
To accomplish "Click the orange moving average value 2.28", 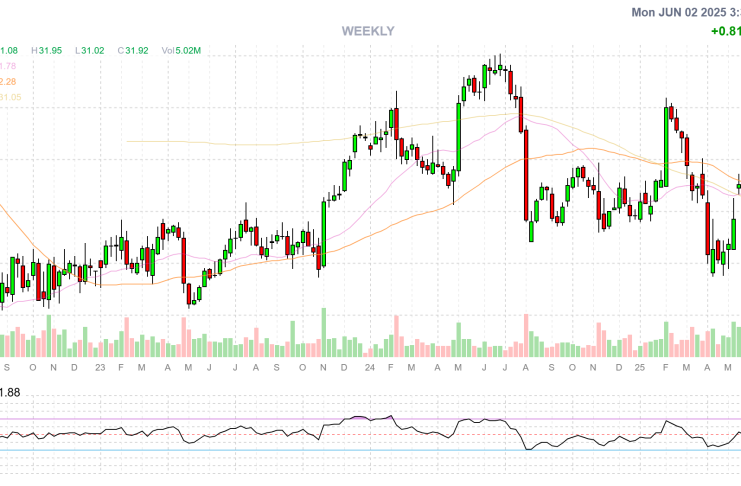I will 8,82.
